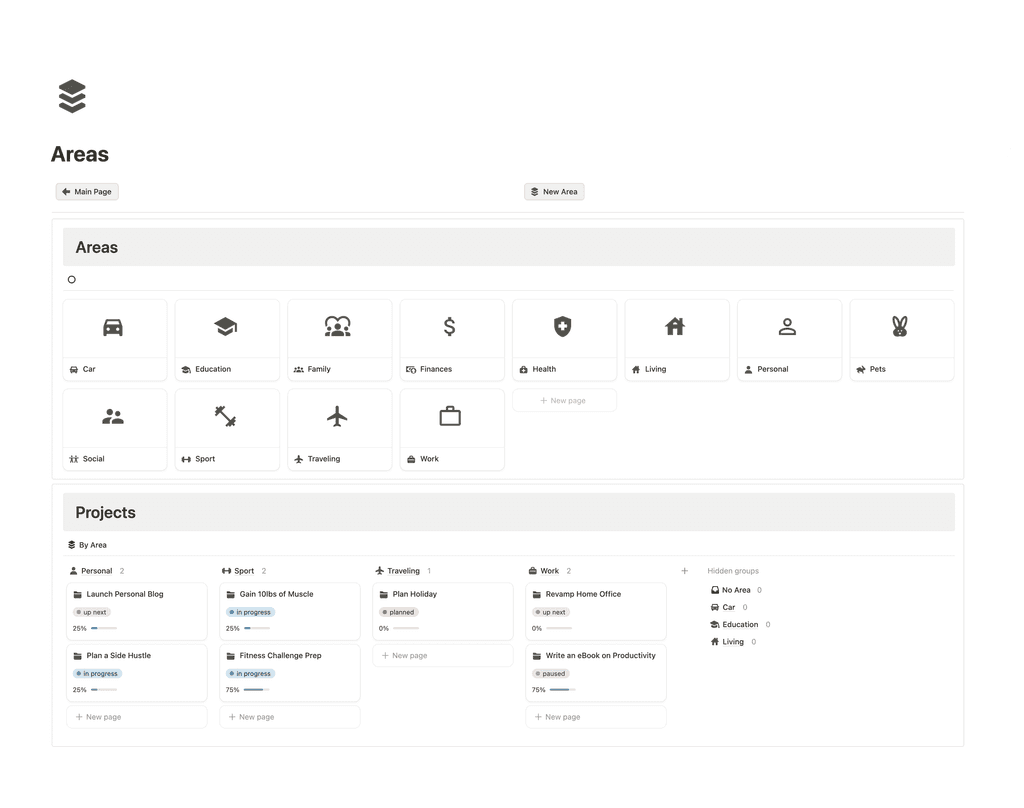Add New page under Personal column

pyautogui.click(x=136, y=717)
